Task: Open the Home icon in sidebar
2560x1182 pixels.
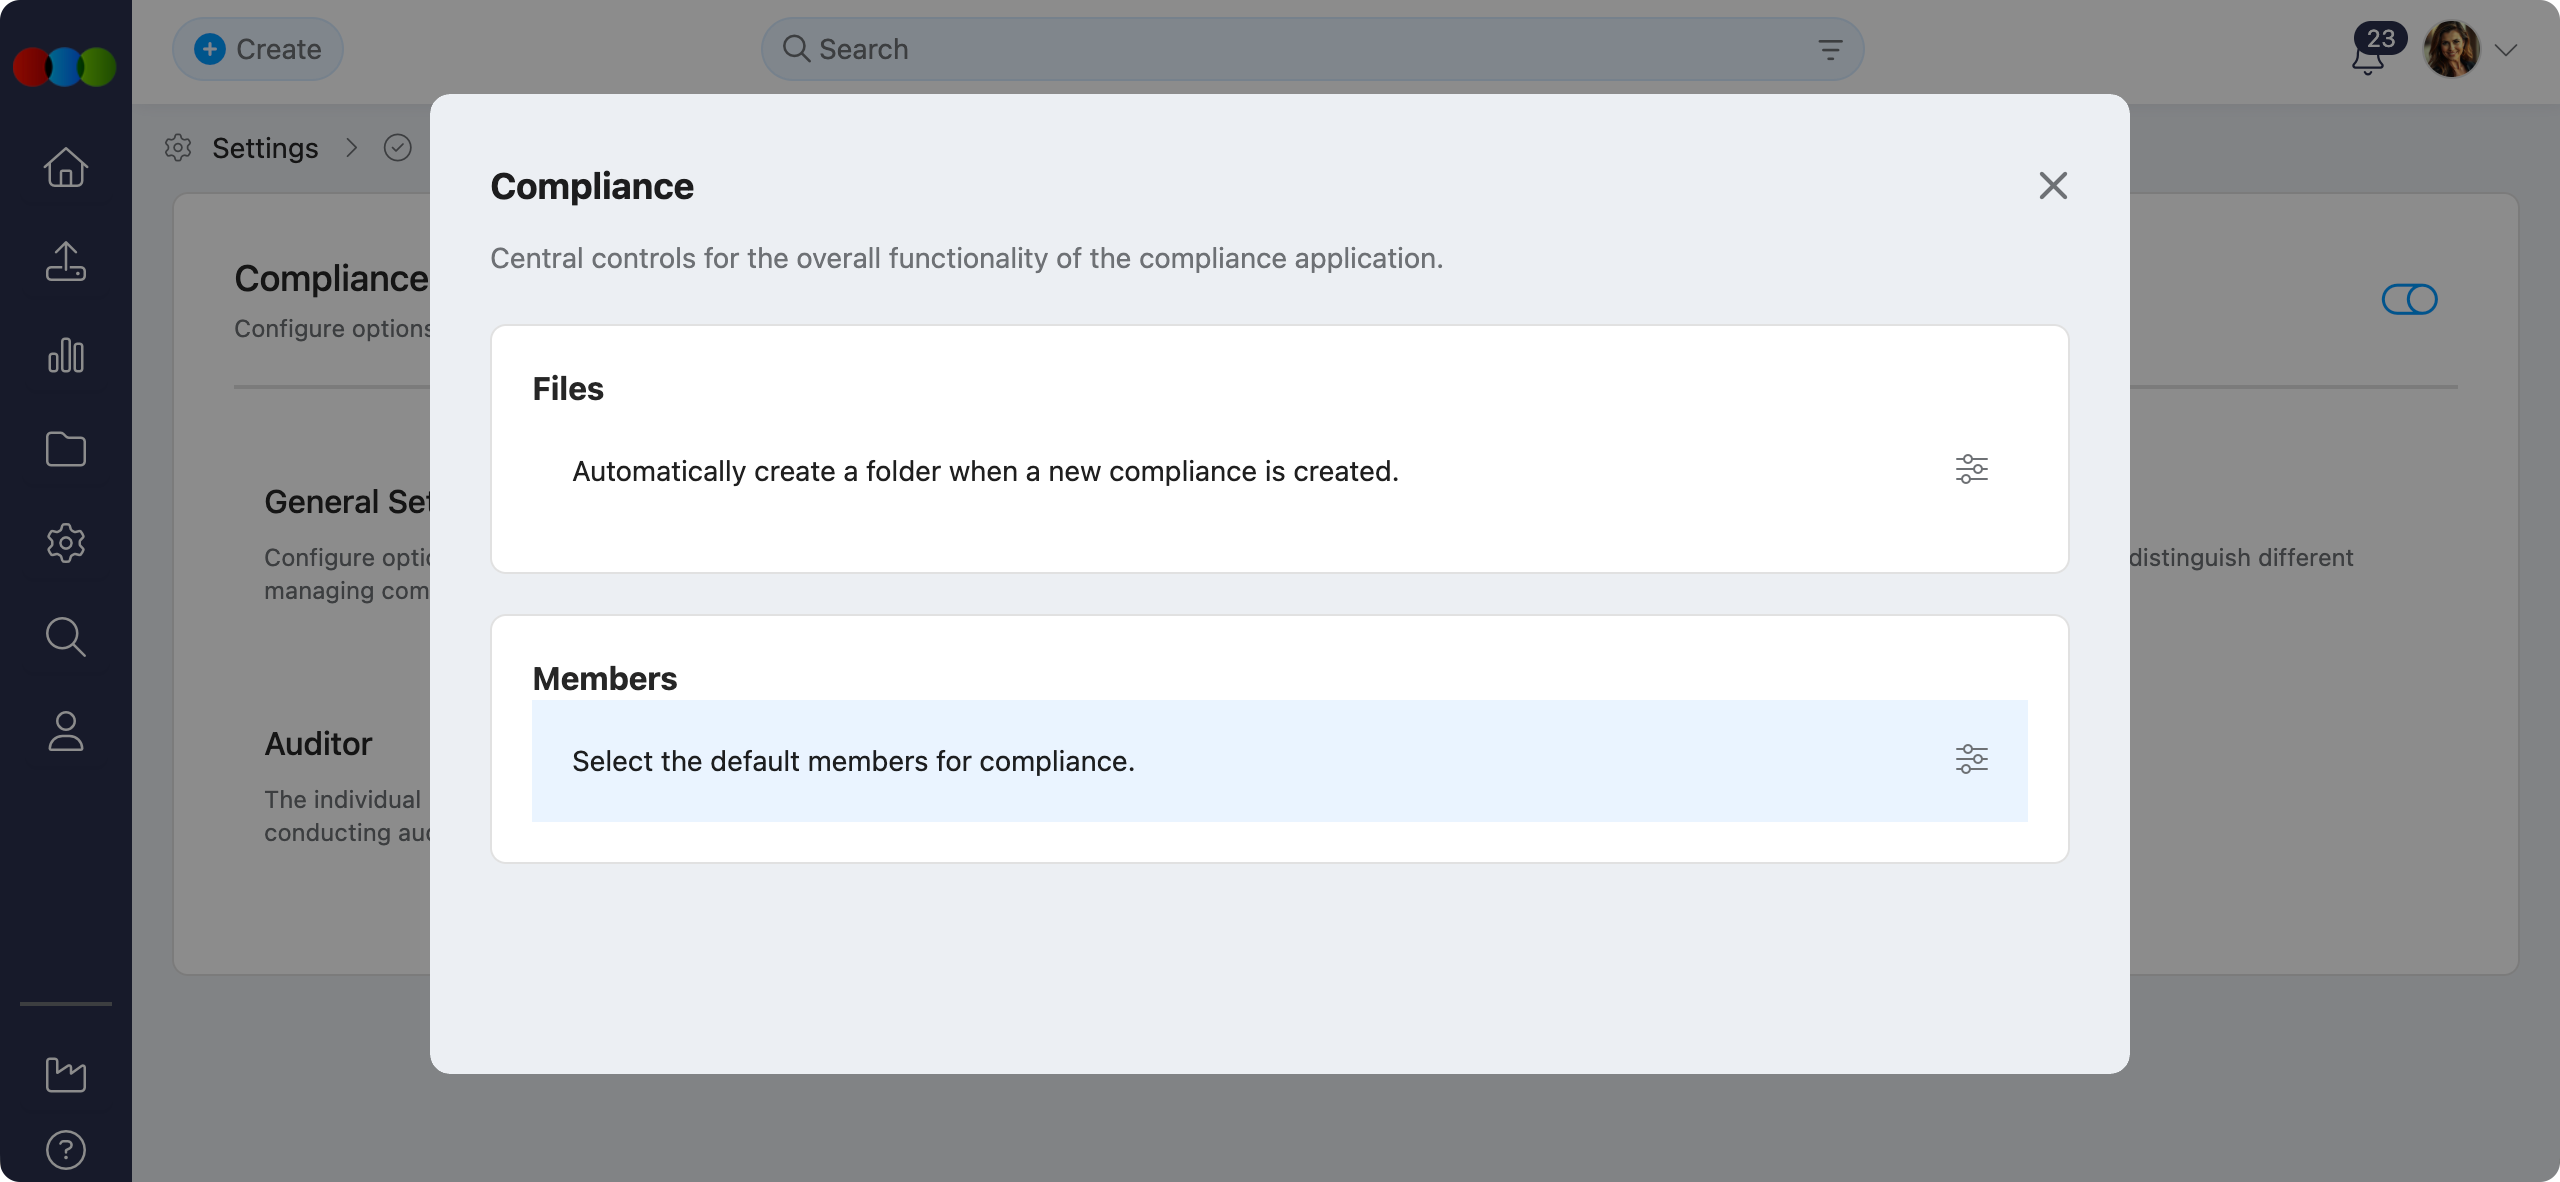Action: pos(66,167)
